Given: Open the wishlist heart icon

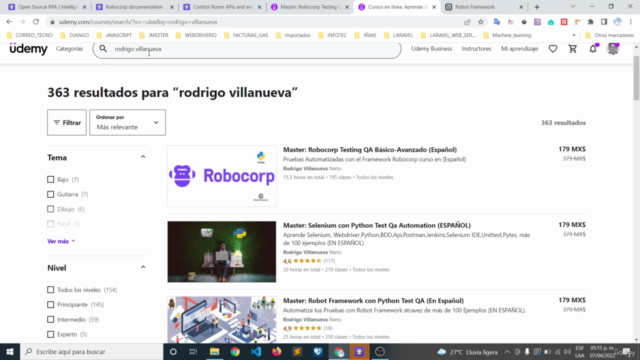Looking at the screenshot, I should 553,49.
